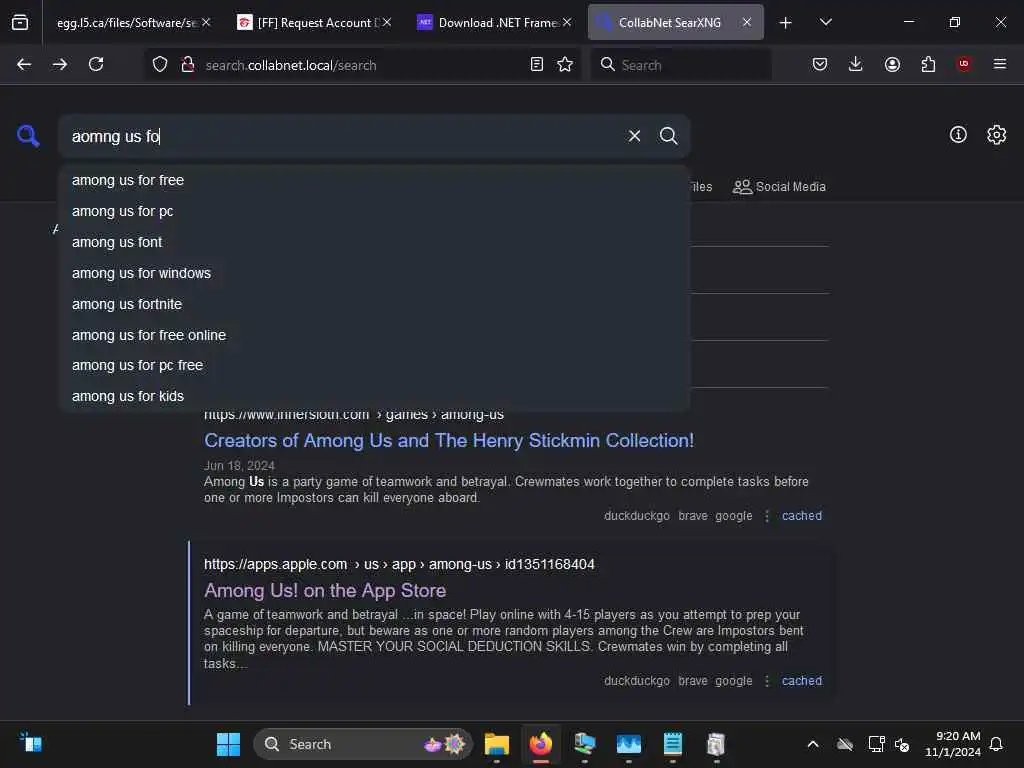This screenshot has height=768, width=1024.
Task: Open the Widgets icon on taskbar
Action: pos(31,743)
